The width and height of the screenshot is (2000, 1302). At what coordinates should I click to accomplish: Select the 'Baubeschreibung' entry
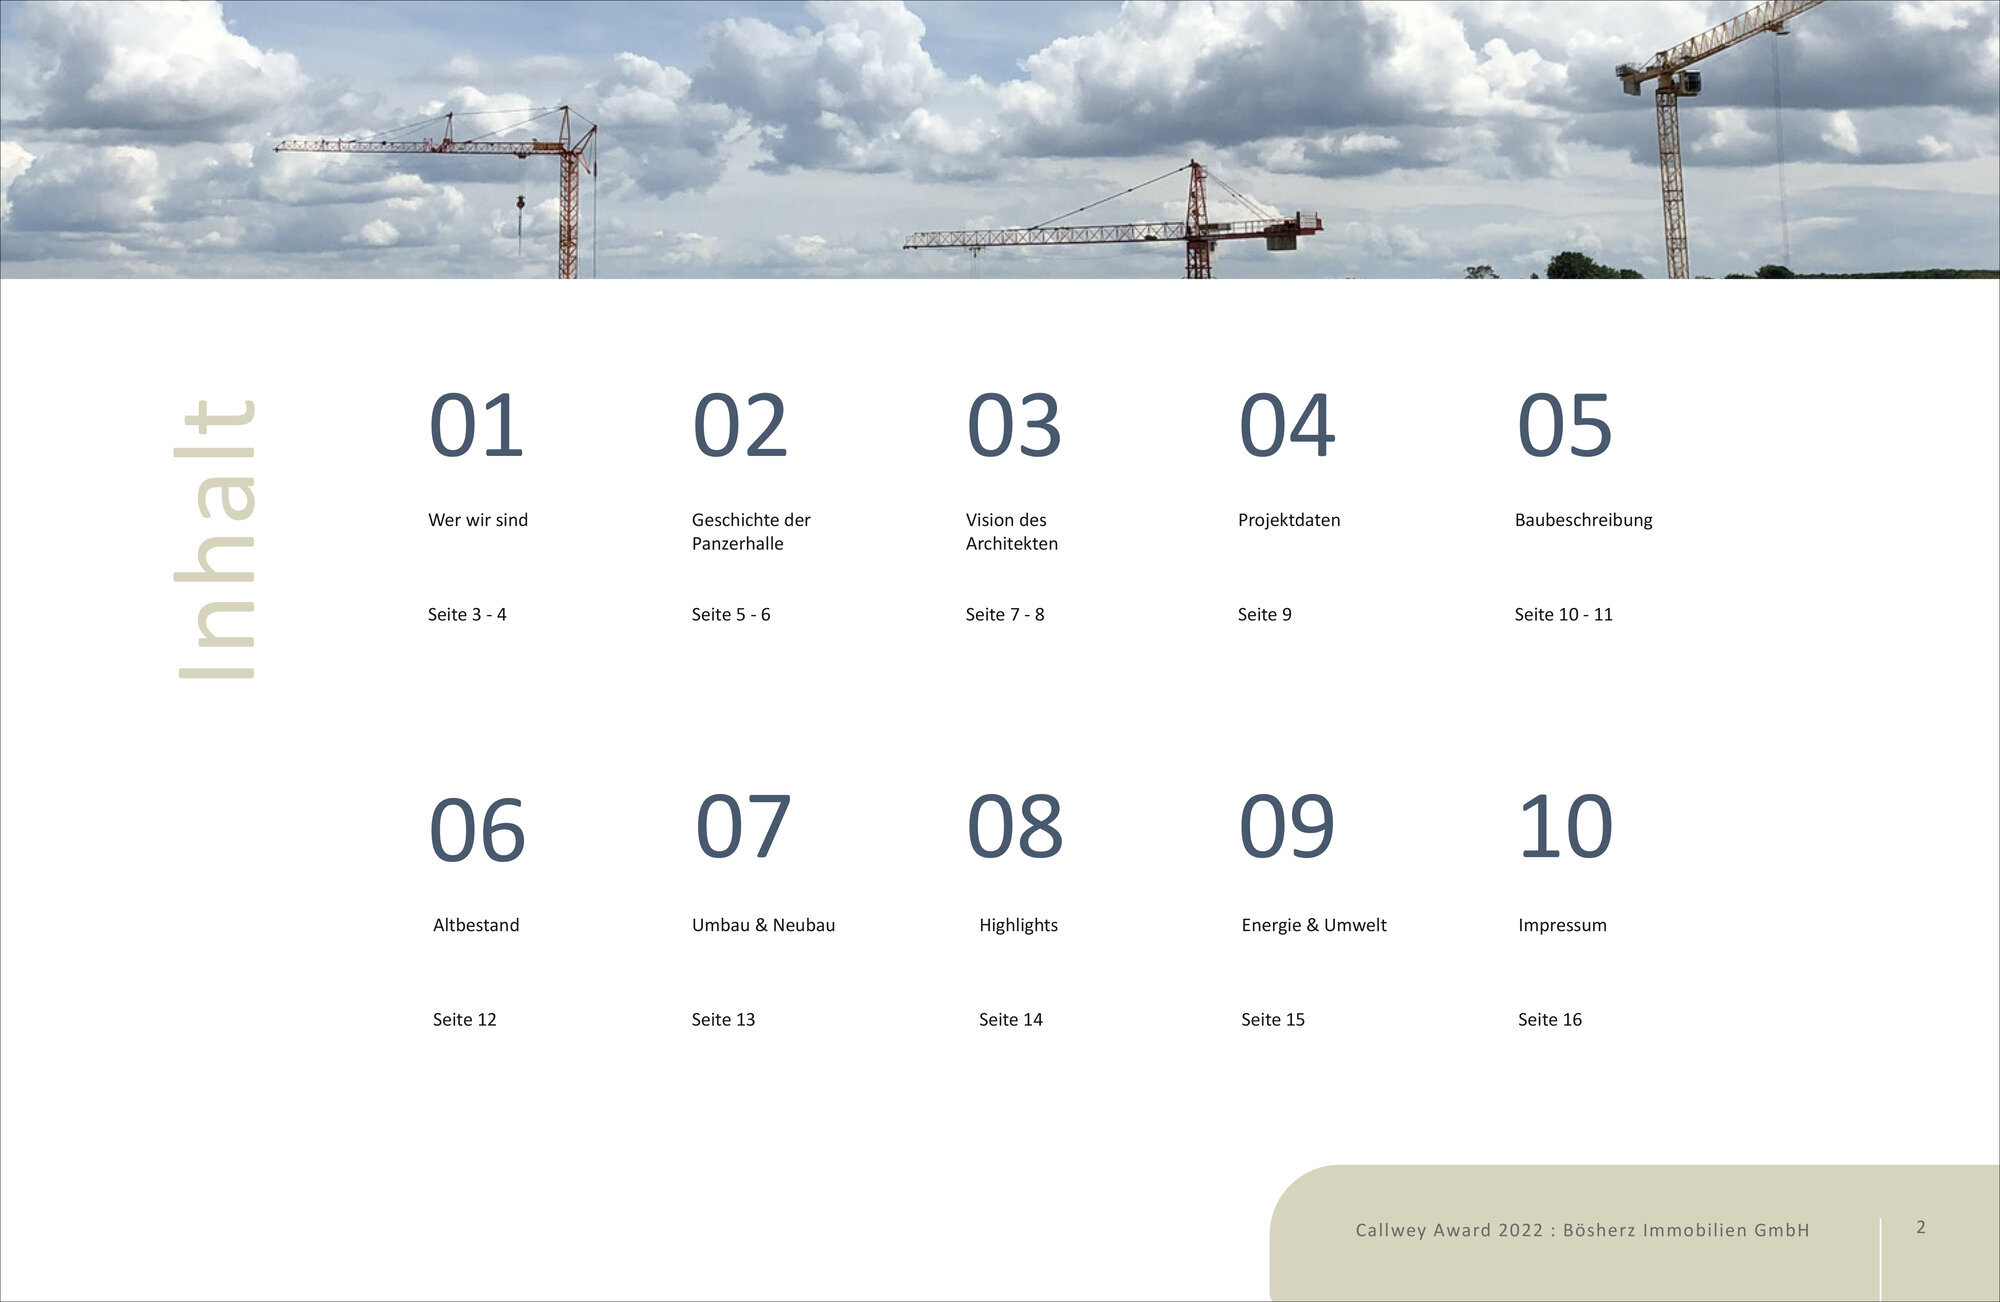coord(1584,520)
